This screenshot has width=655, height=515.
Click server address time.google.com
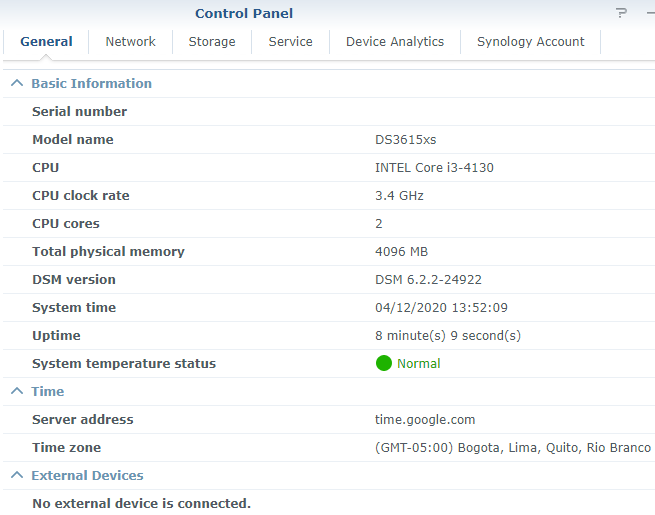pyautogui.click(x=425, y=419)
